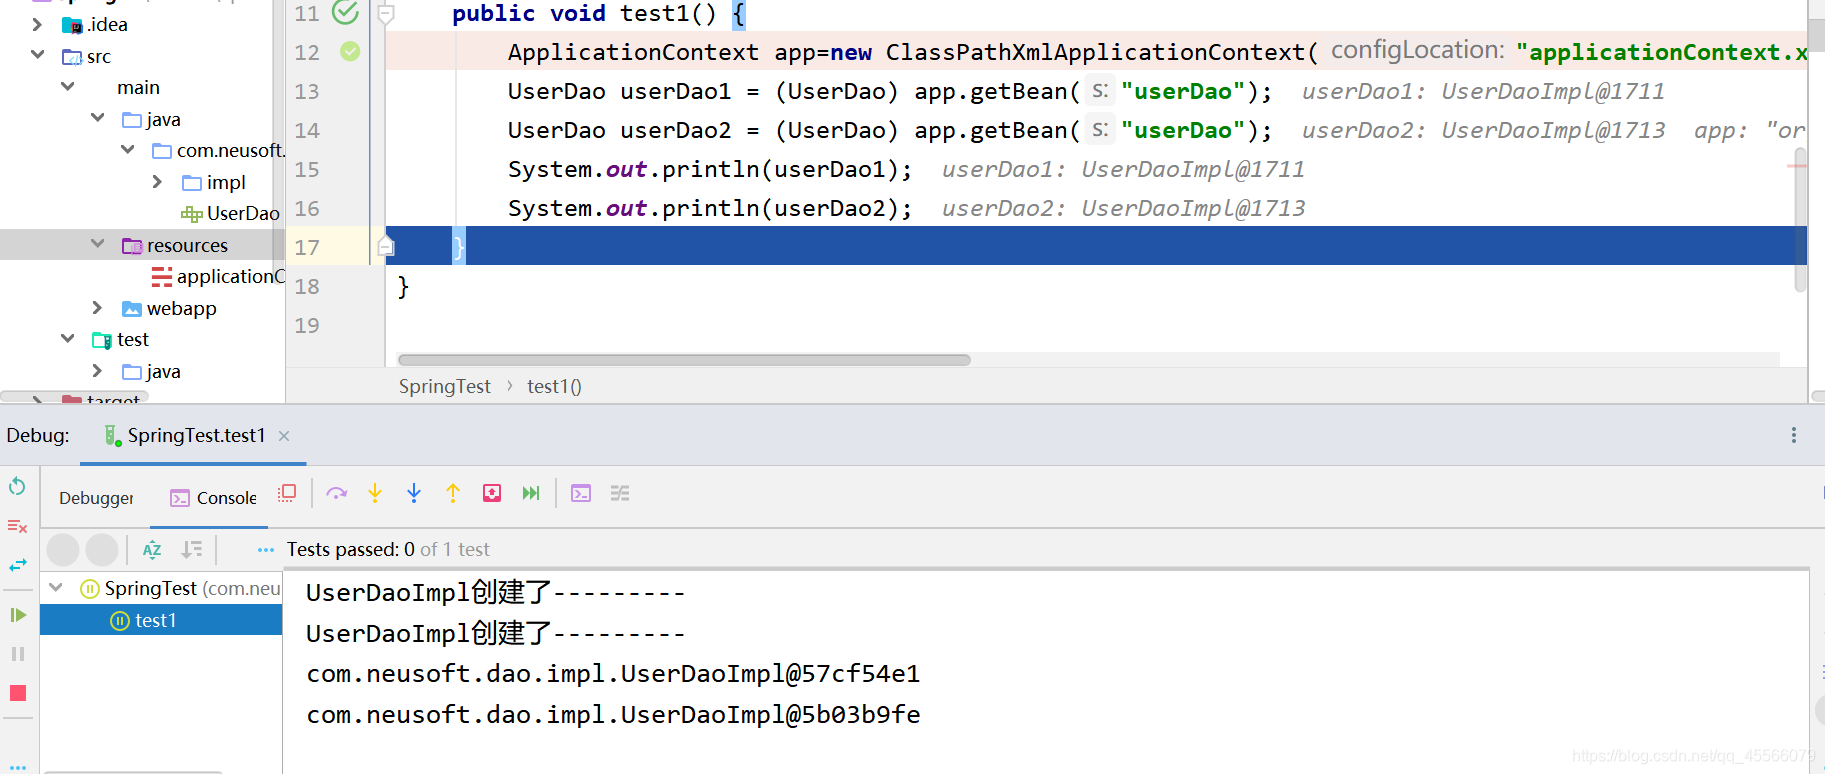
Task: Expand the .idea folder
Action: [37, 24]
